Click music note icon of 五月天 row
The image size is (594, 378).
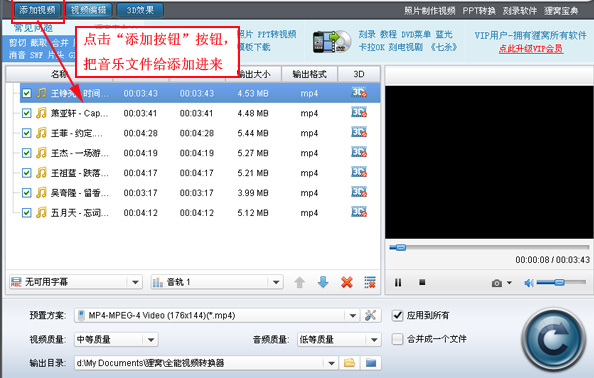pyautogui.click(x=41, y=212)
